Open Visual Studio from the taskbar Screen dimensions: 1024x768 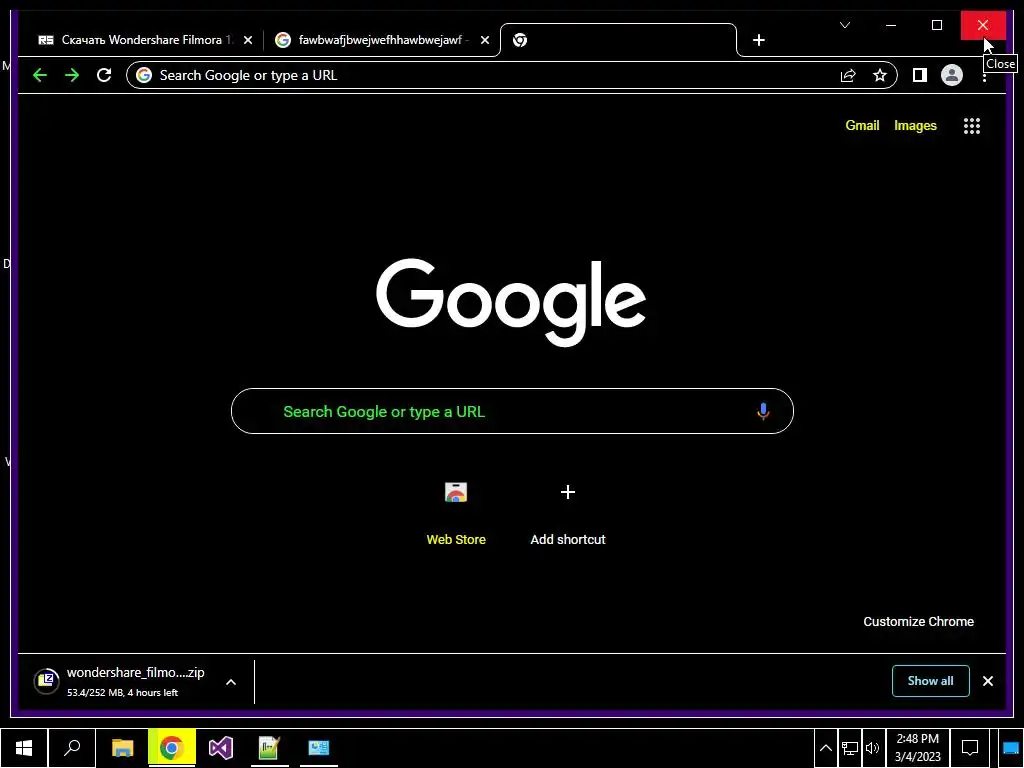pyautogui.click(x=221, y=748)
